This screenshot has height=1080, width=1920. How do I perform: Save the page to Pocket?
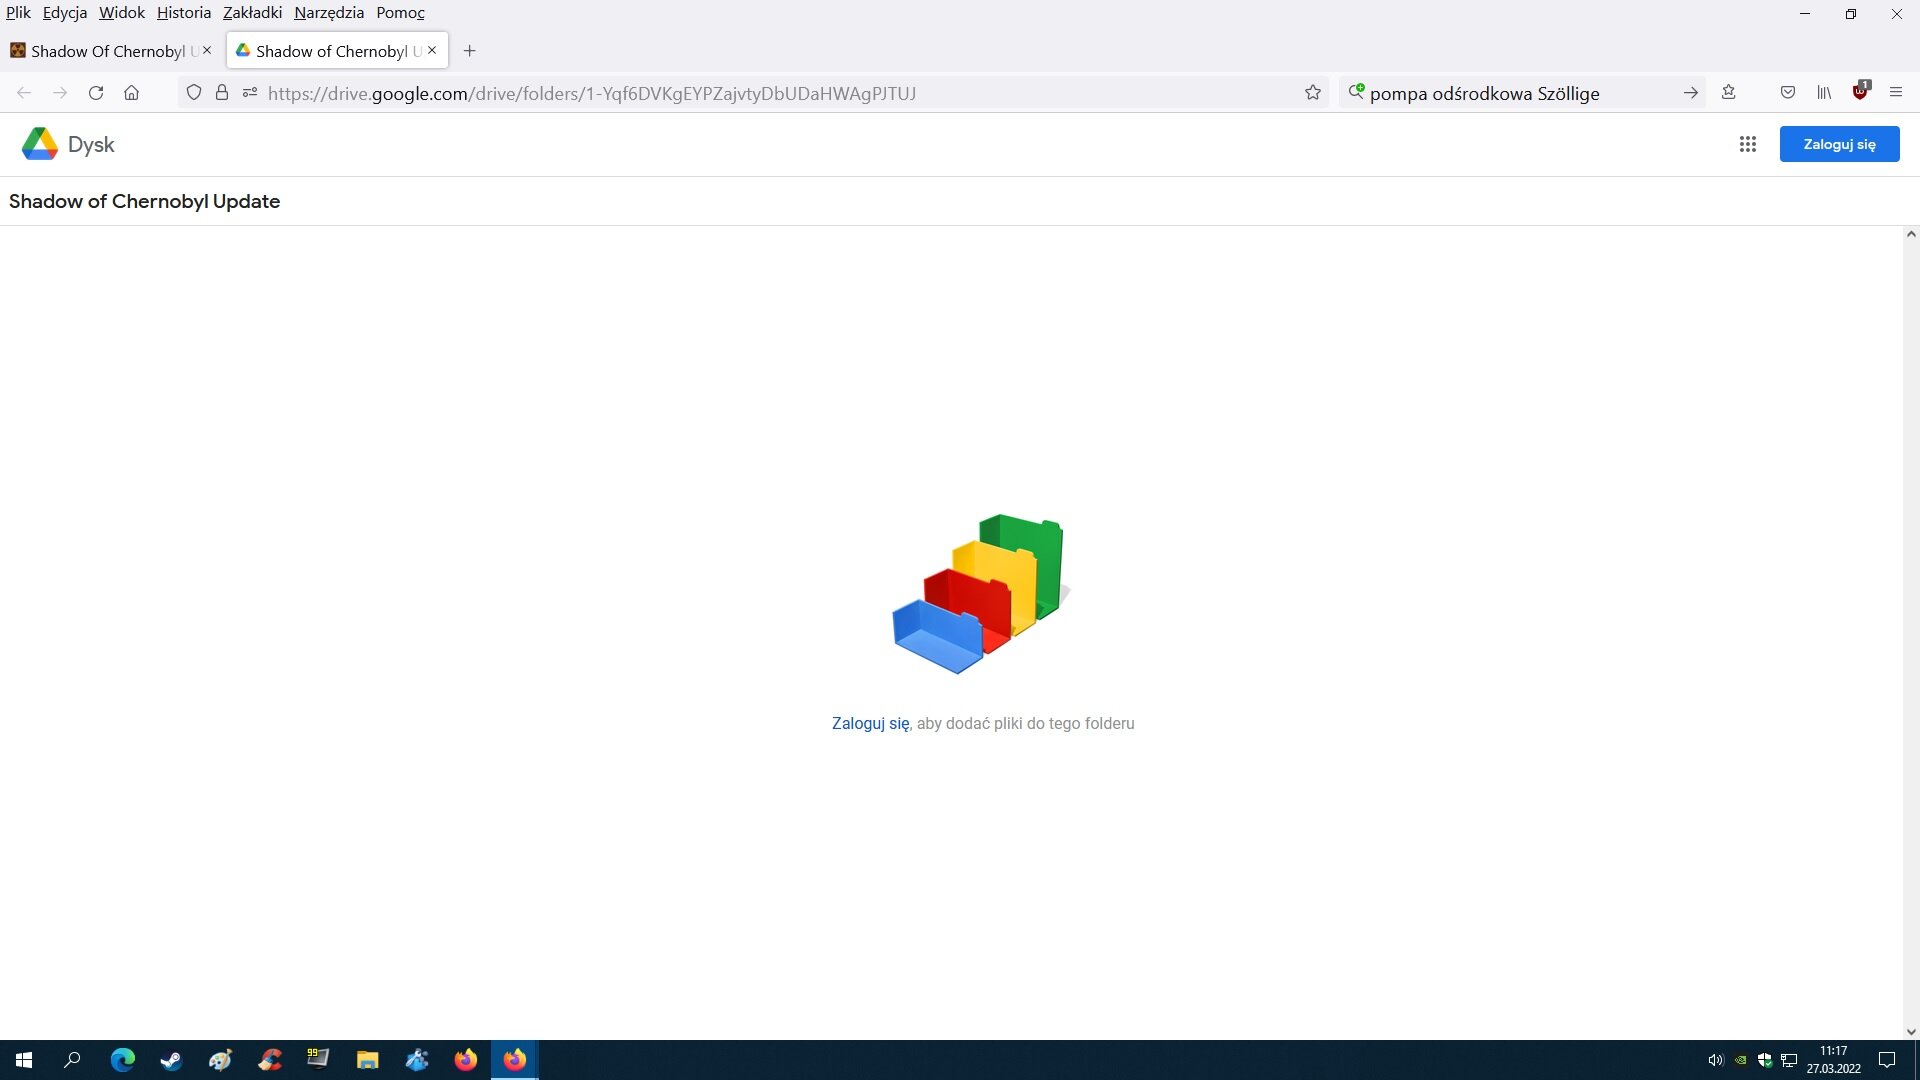tap(1788, 93)
